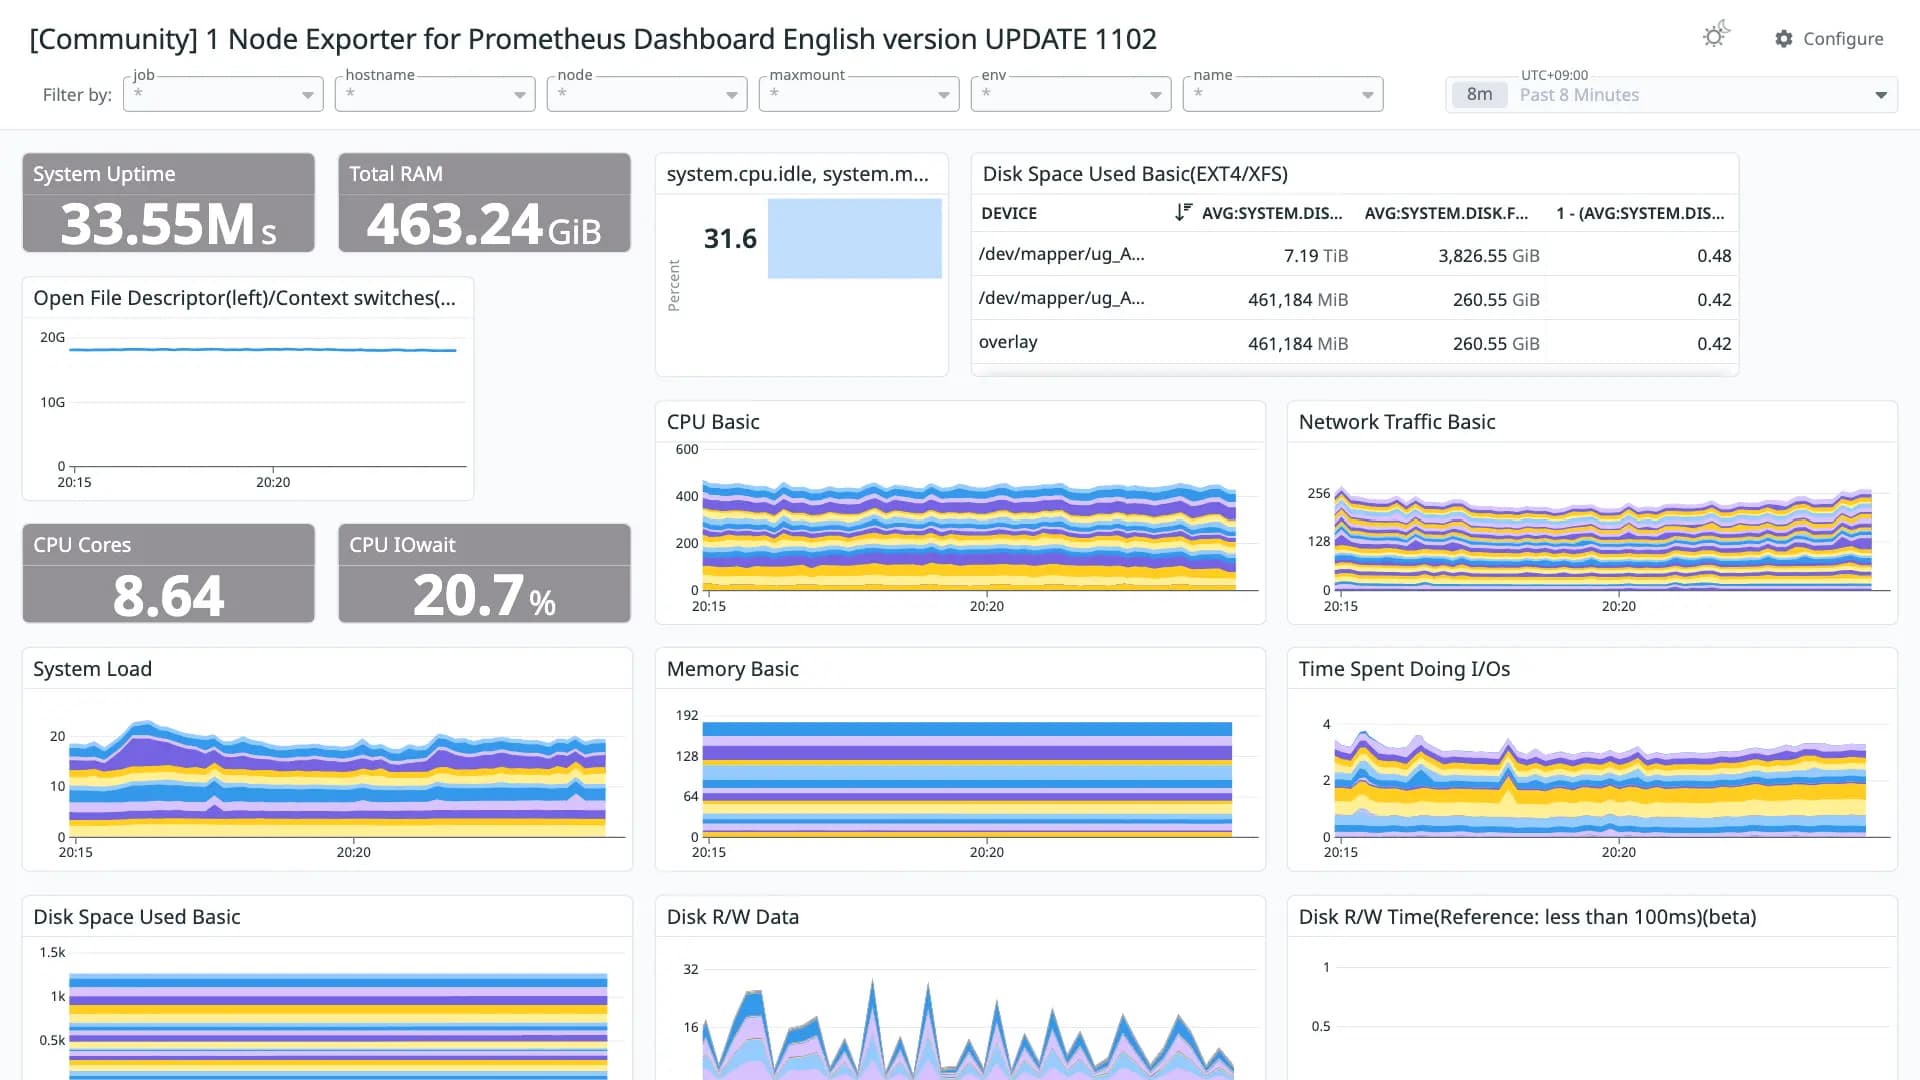The image size is (1920, 1080).
Task: Click the CPU Cores 8.64 value
Action: [168, 595]
